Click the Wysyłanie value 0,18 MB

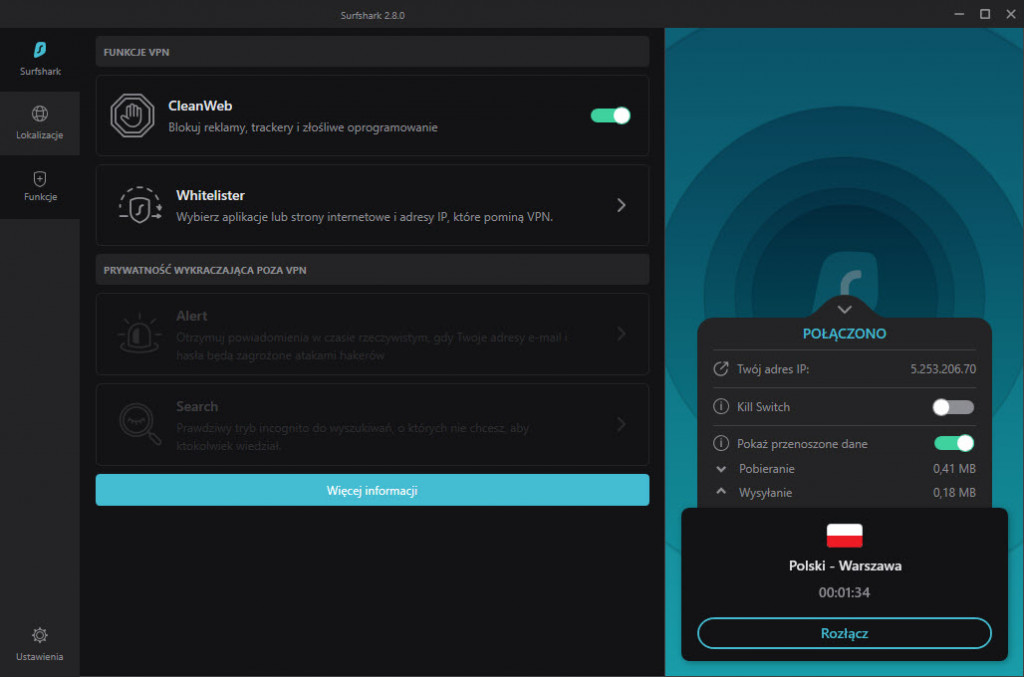(954, 493)
